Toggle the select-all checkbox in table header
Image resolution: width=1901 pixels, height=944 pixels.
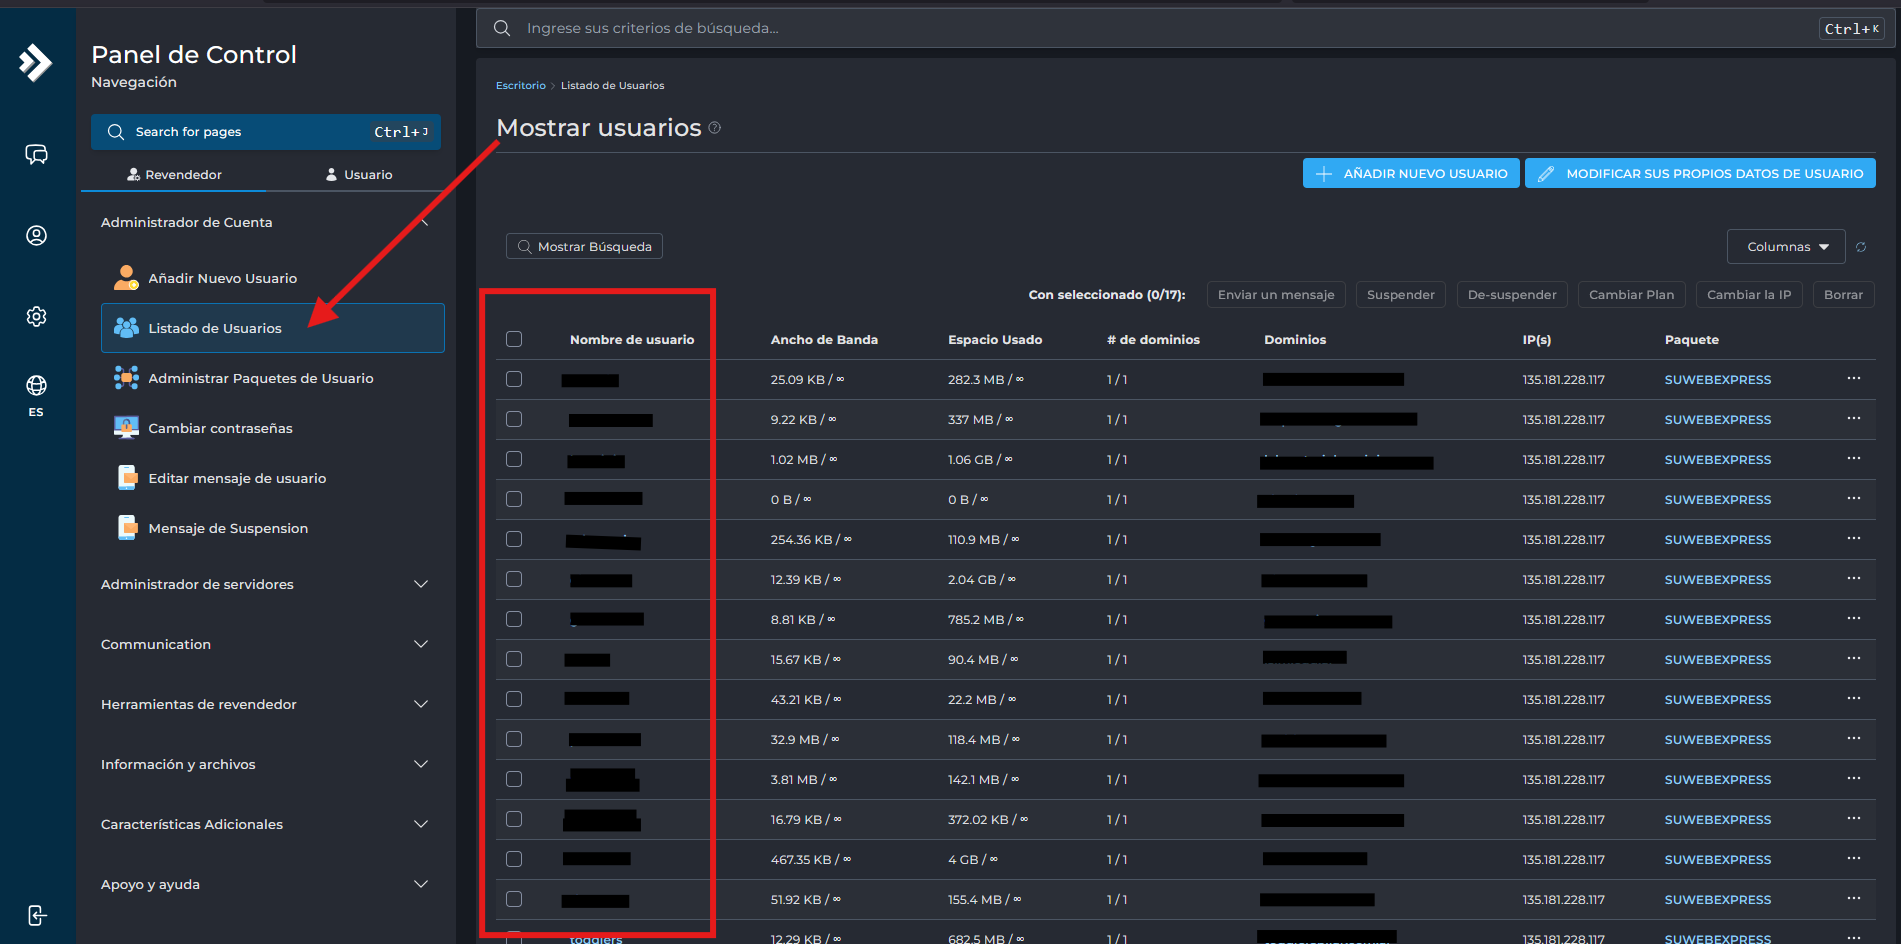pyautogui.click(x=514, y=339)
